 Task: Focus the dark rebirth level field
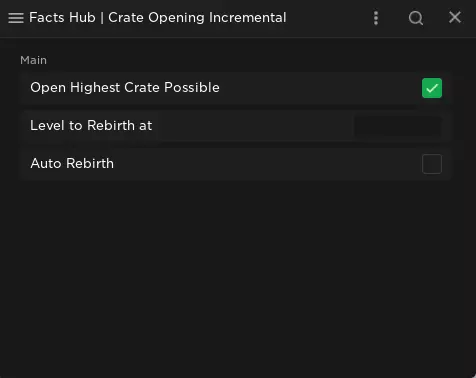(x=397, y=126)
